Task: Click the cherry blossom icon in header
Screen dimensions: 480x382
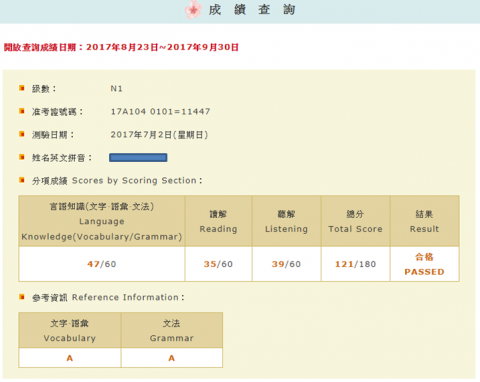Action: (x=193, y=9)
